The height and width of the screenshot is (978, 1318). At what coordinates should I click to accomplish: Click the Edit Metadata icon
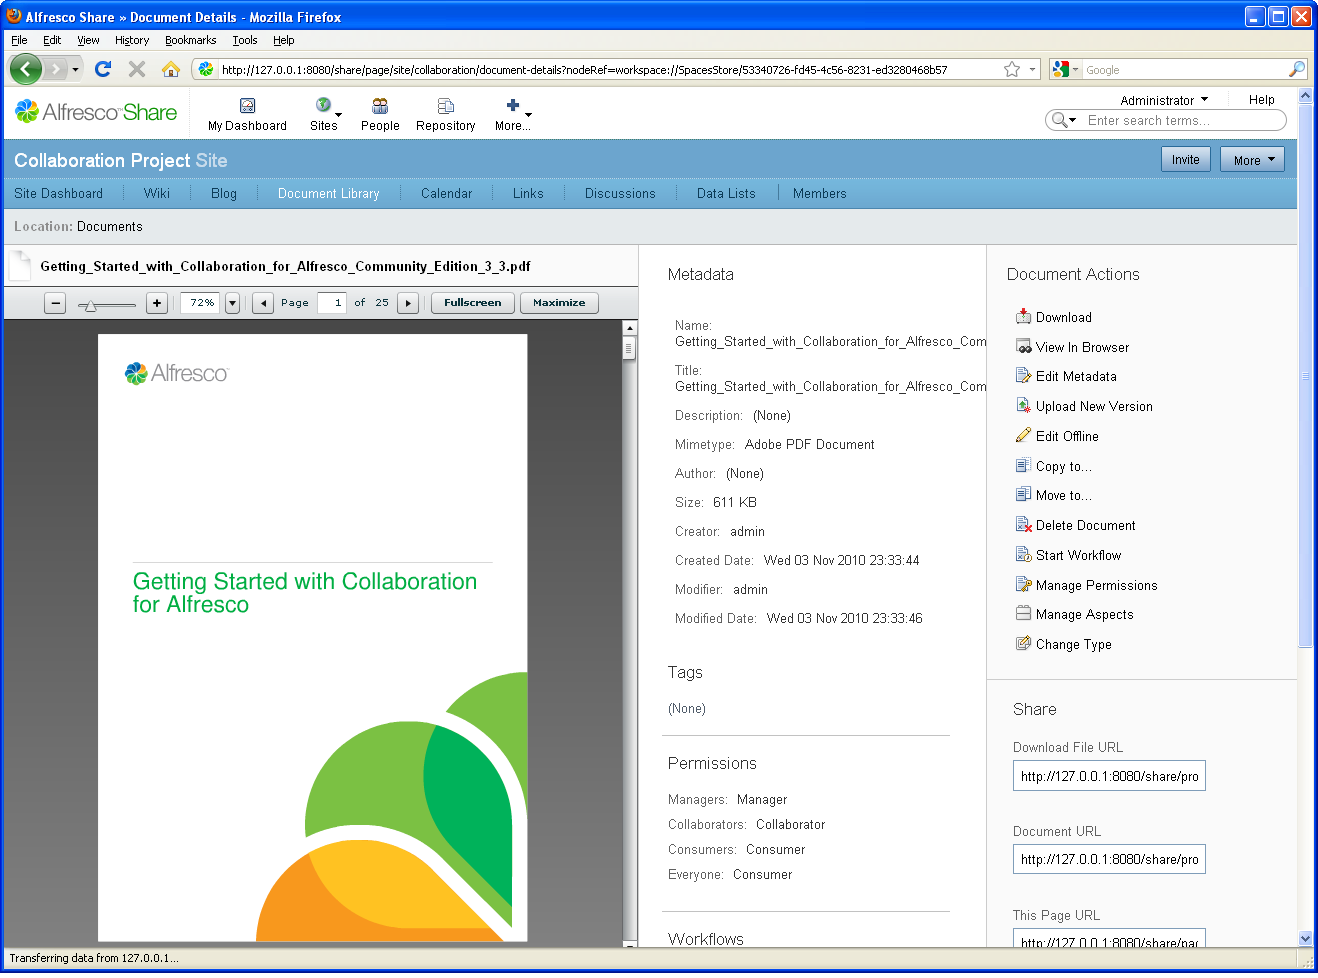pos(1023,376)
